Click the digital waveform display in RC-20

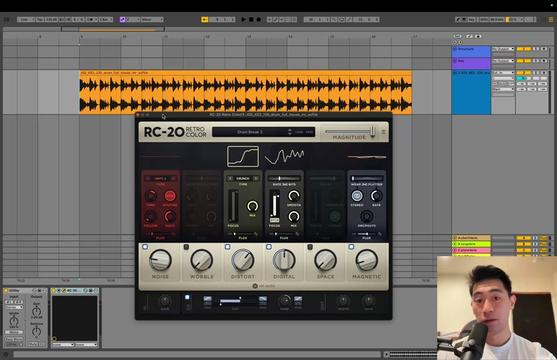tap(284, 156)
